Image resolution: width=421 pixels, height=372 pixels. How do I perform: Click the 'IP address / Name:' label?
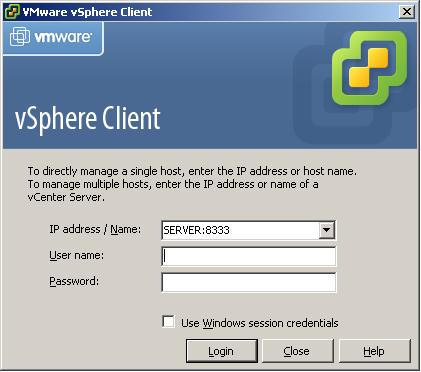95,229
